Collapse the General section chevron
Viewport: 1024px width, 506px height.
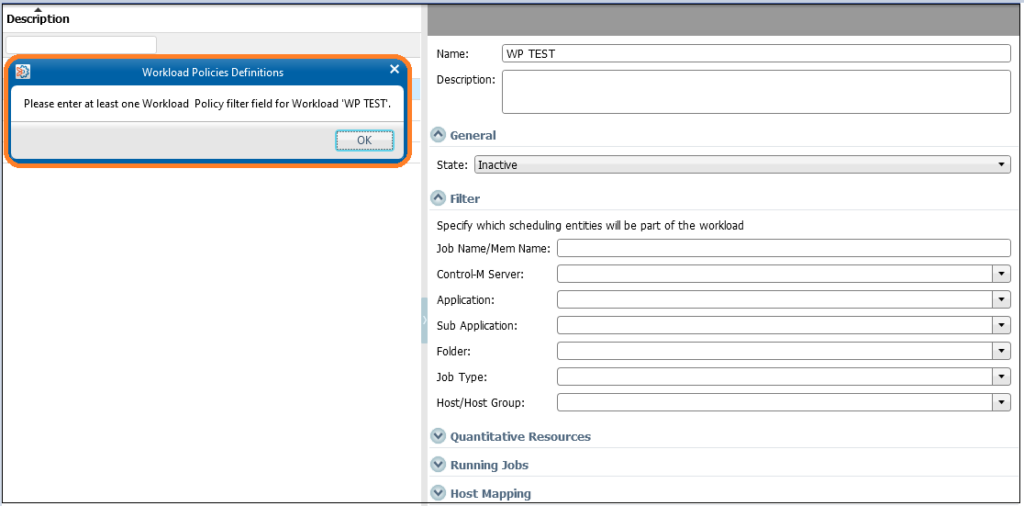coord(439,135)
